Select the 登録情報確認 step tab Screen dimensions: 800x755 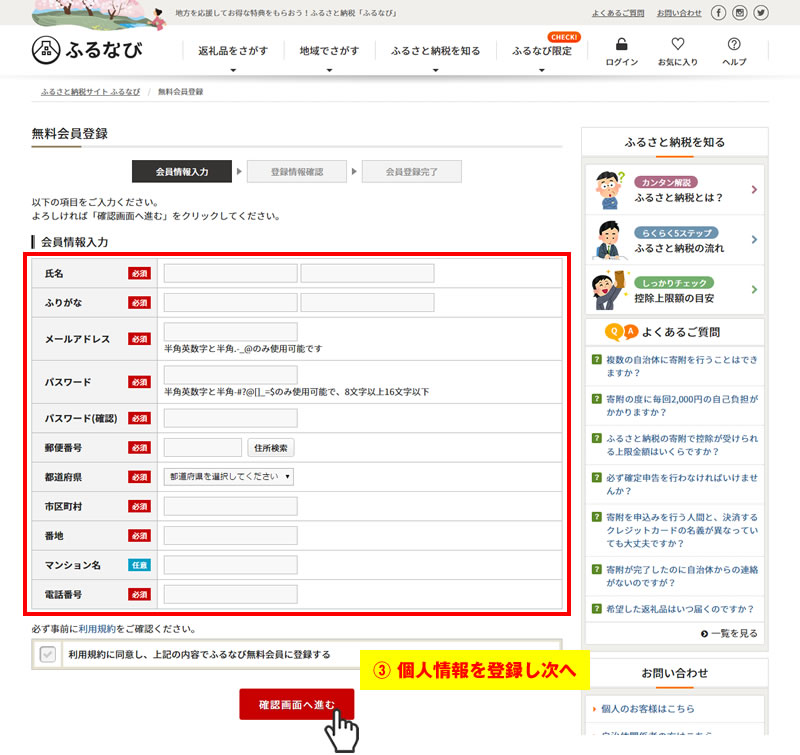pyautogui.click(x=296, y=172)
